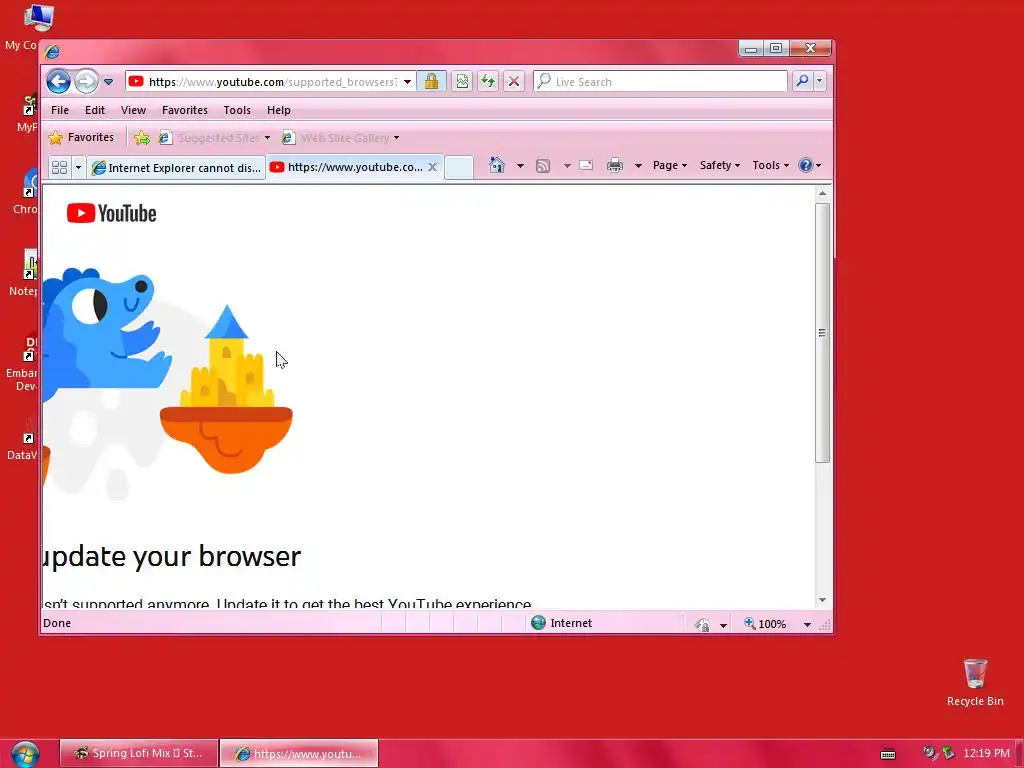
Task: Expand the tab list dropdown arrow
Action: 78,168
